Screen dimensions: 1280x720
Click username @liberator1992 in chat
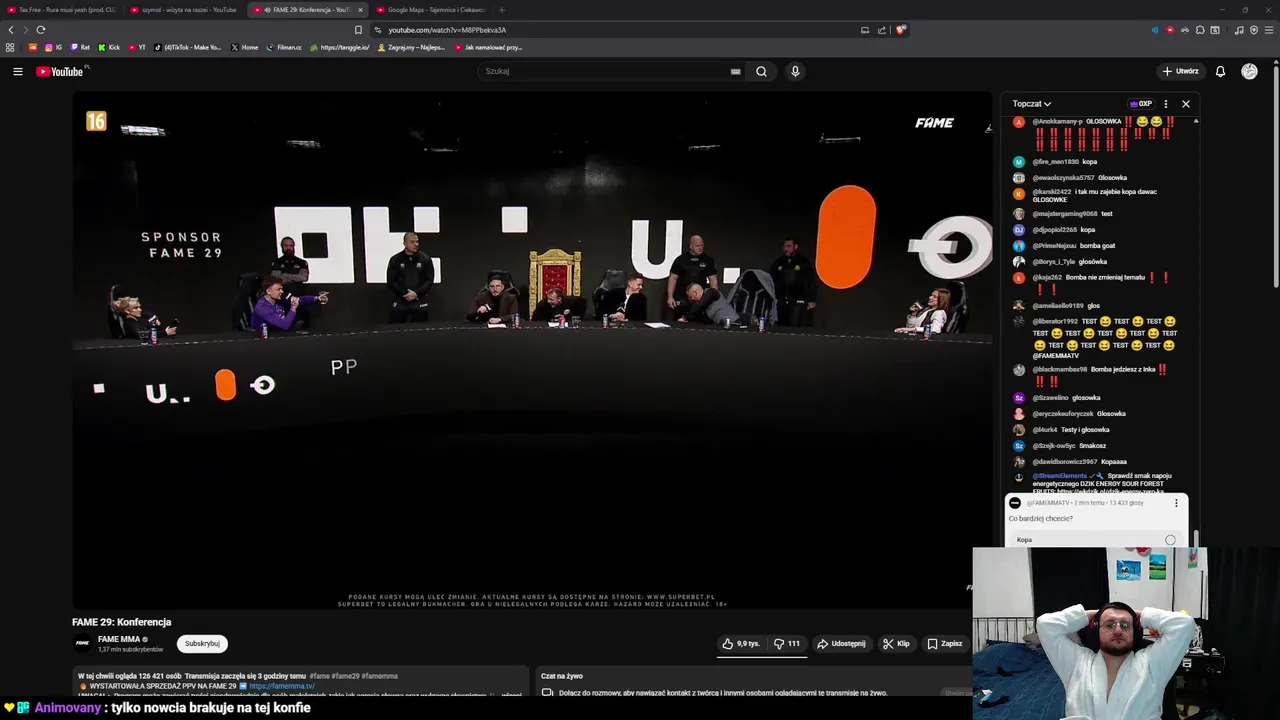point(1055,321)
